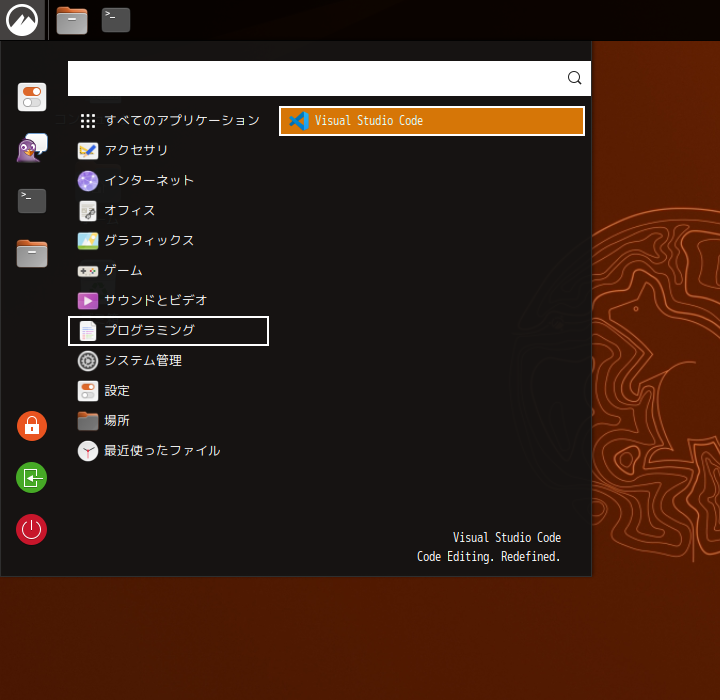720x700 pixels.
Task: Click the code file icon beside プログラミング
Action: pos(88,331)
